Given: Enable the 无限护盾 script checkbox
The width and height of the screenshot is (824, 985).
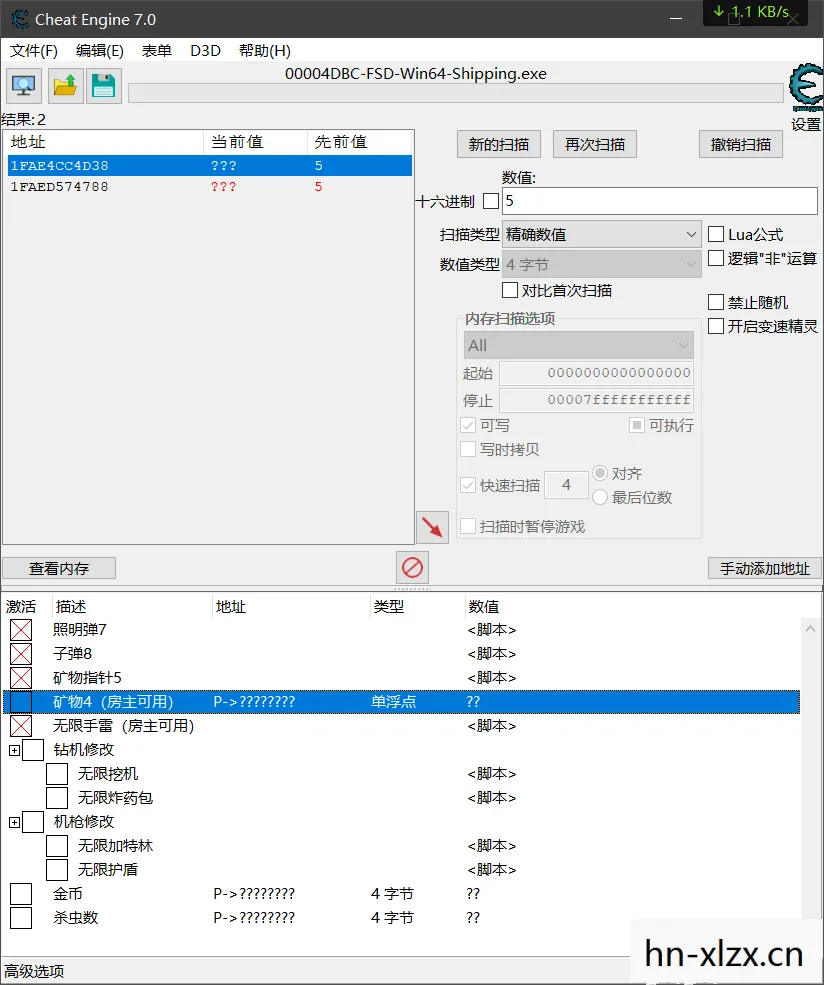Looking at the screenshot, I should pyautogui.click(x=57, y=870).
